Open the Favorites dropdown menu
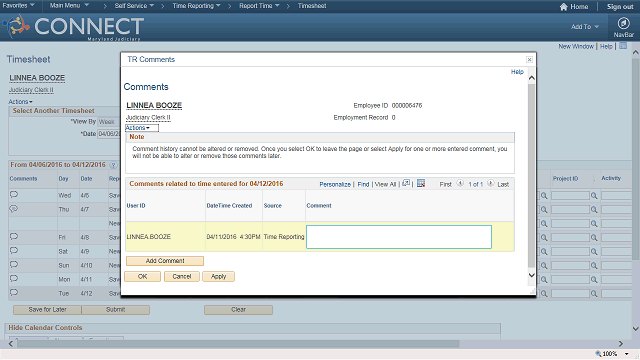Image resolution: width=640 pixels, height=360 pixels. tap(18, 6)
